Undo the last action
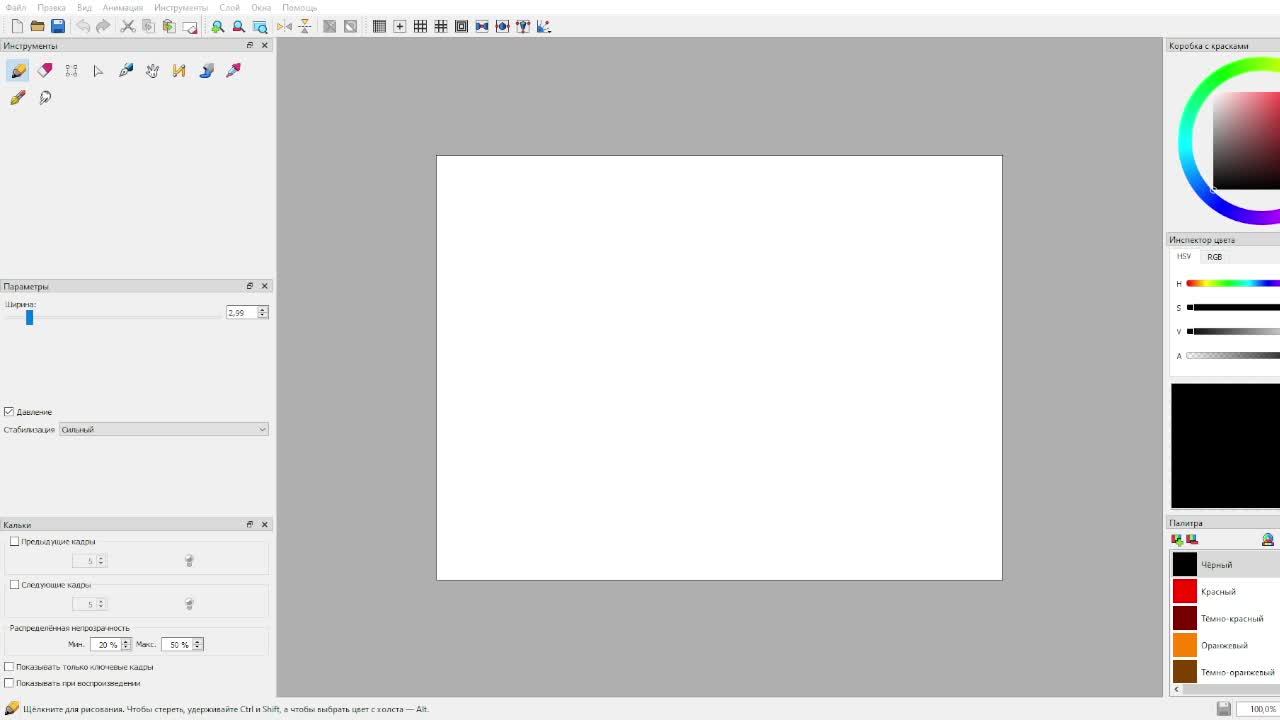 (83, 26)
